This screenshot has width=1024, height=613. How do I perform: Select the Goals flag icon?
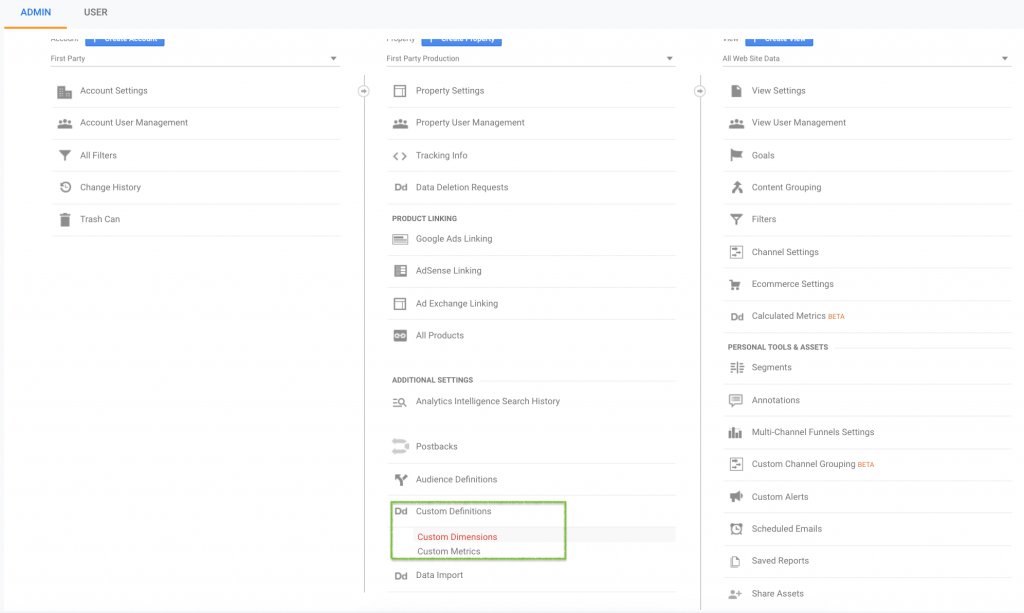coord(736,155)
